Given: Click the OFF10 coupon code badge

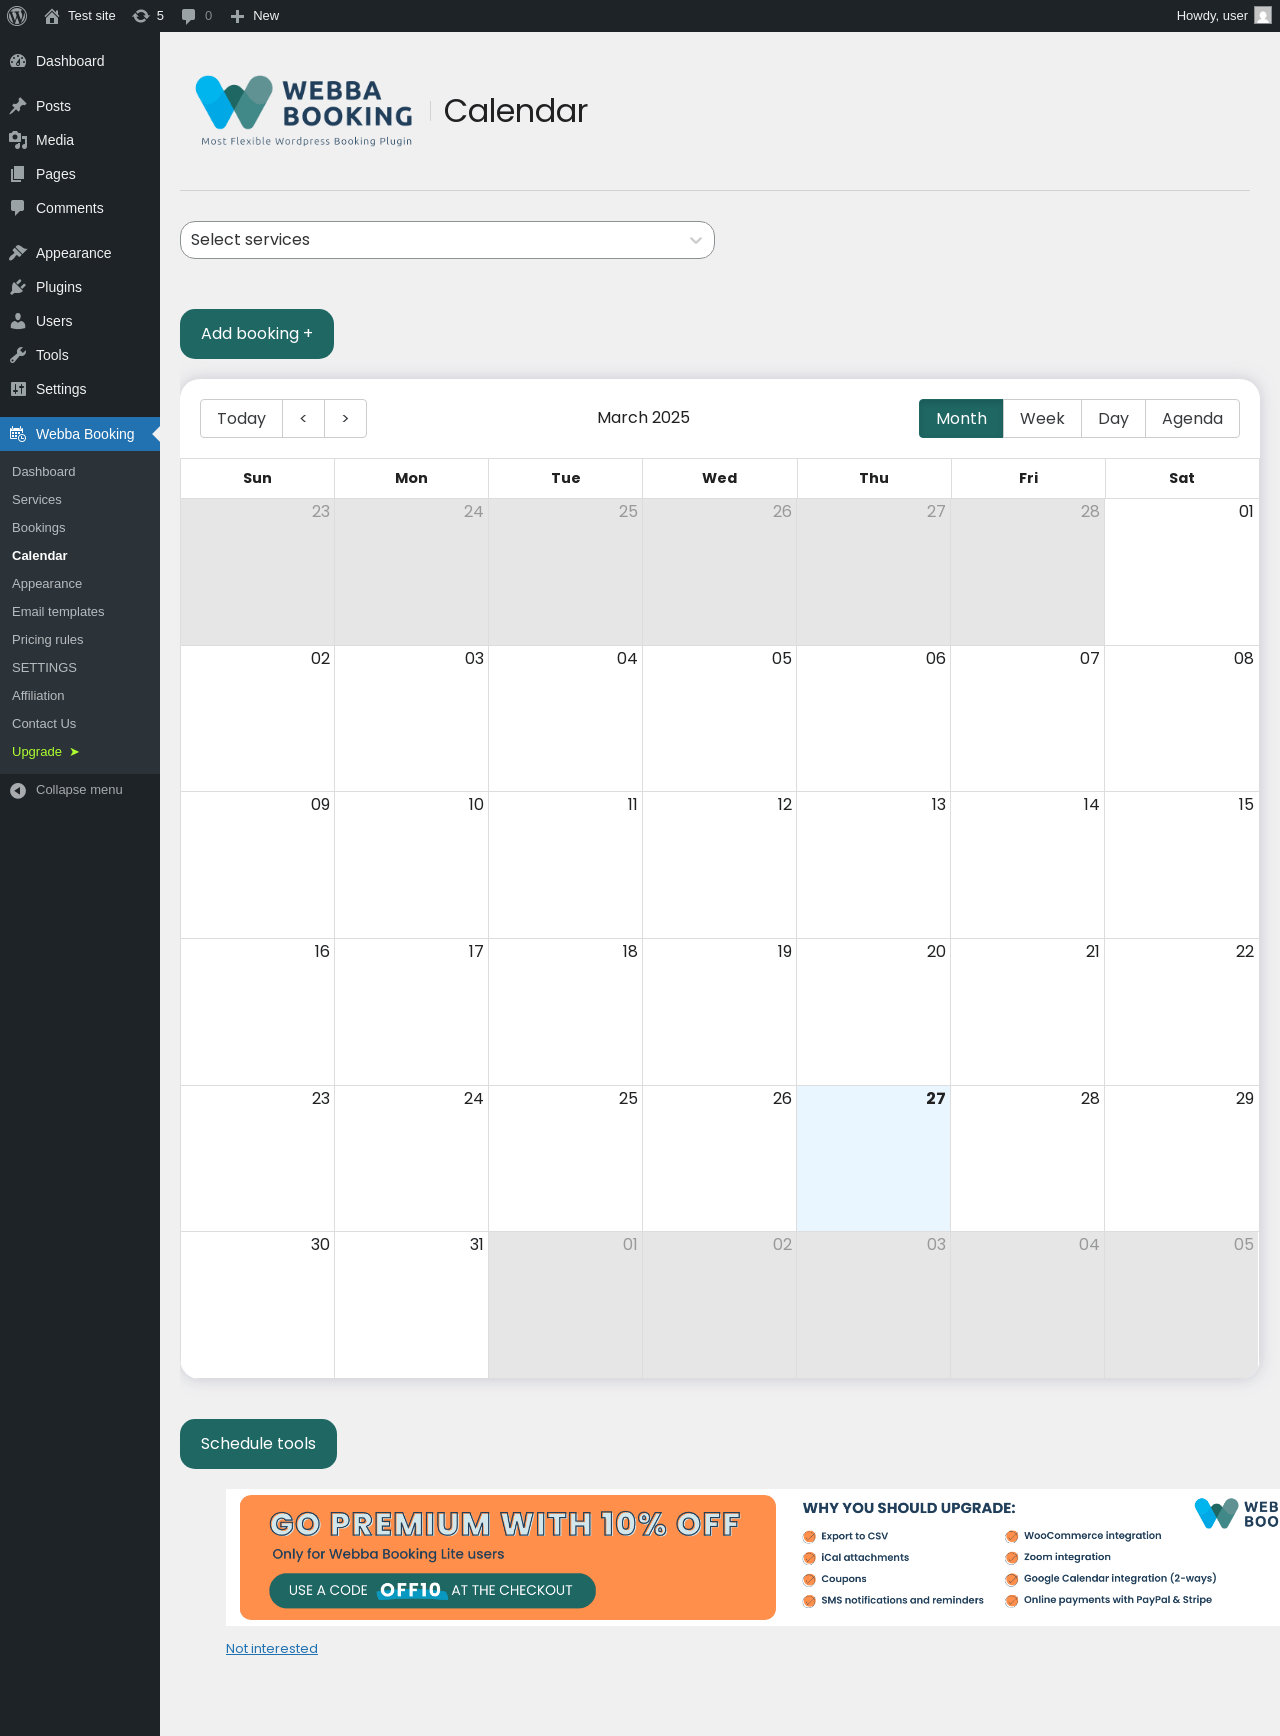Looking at the screenshot, I should point(411,1590).
